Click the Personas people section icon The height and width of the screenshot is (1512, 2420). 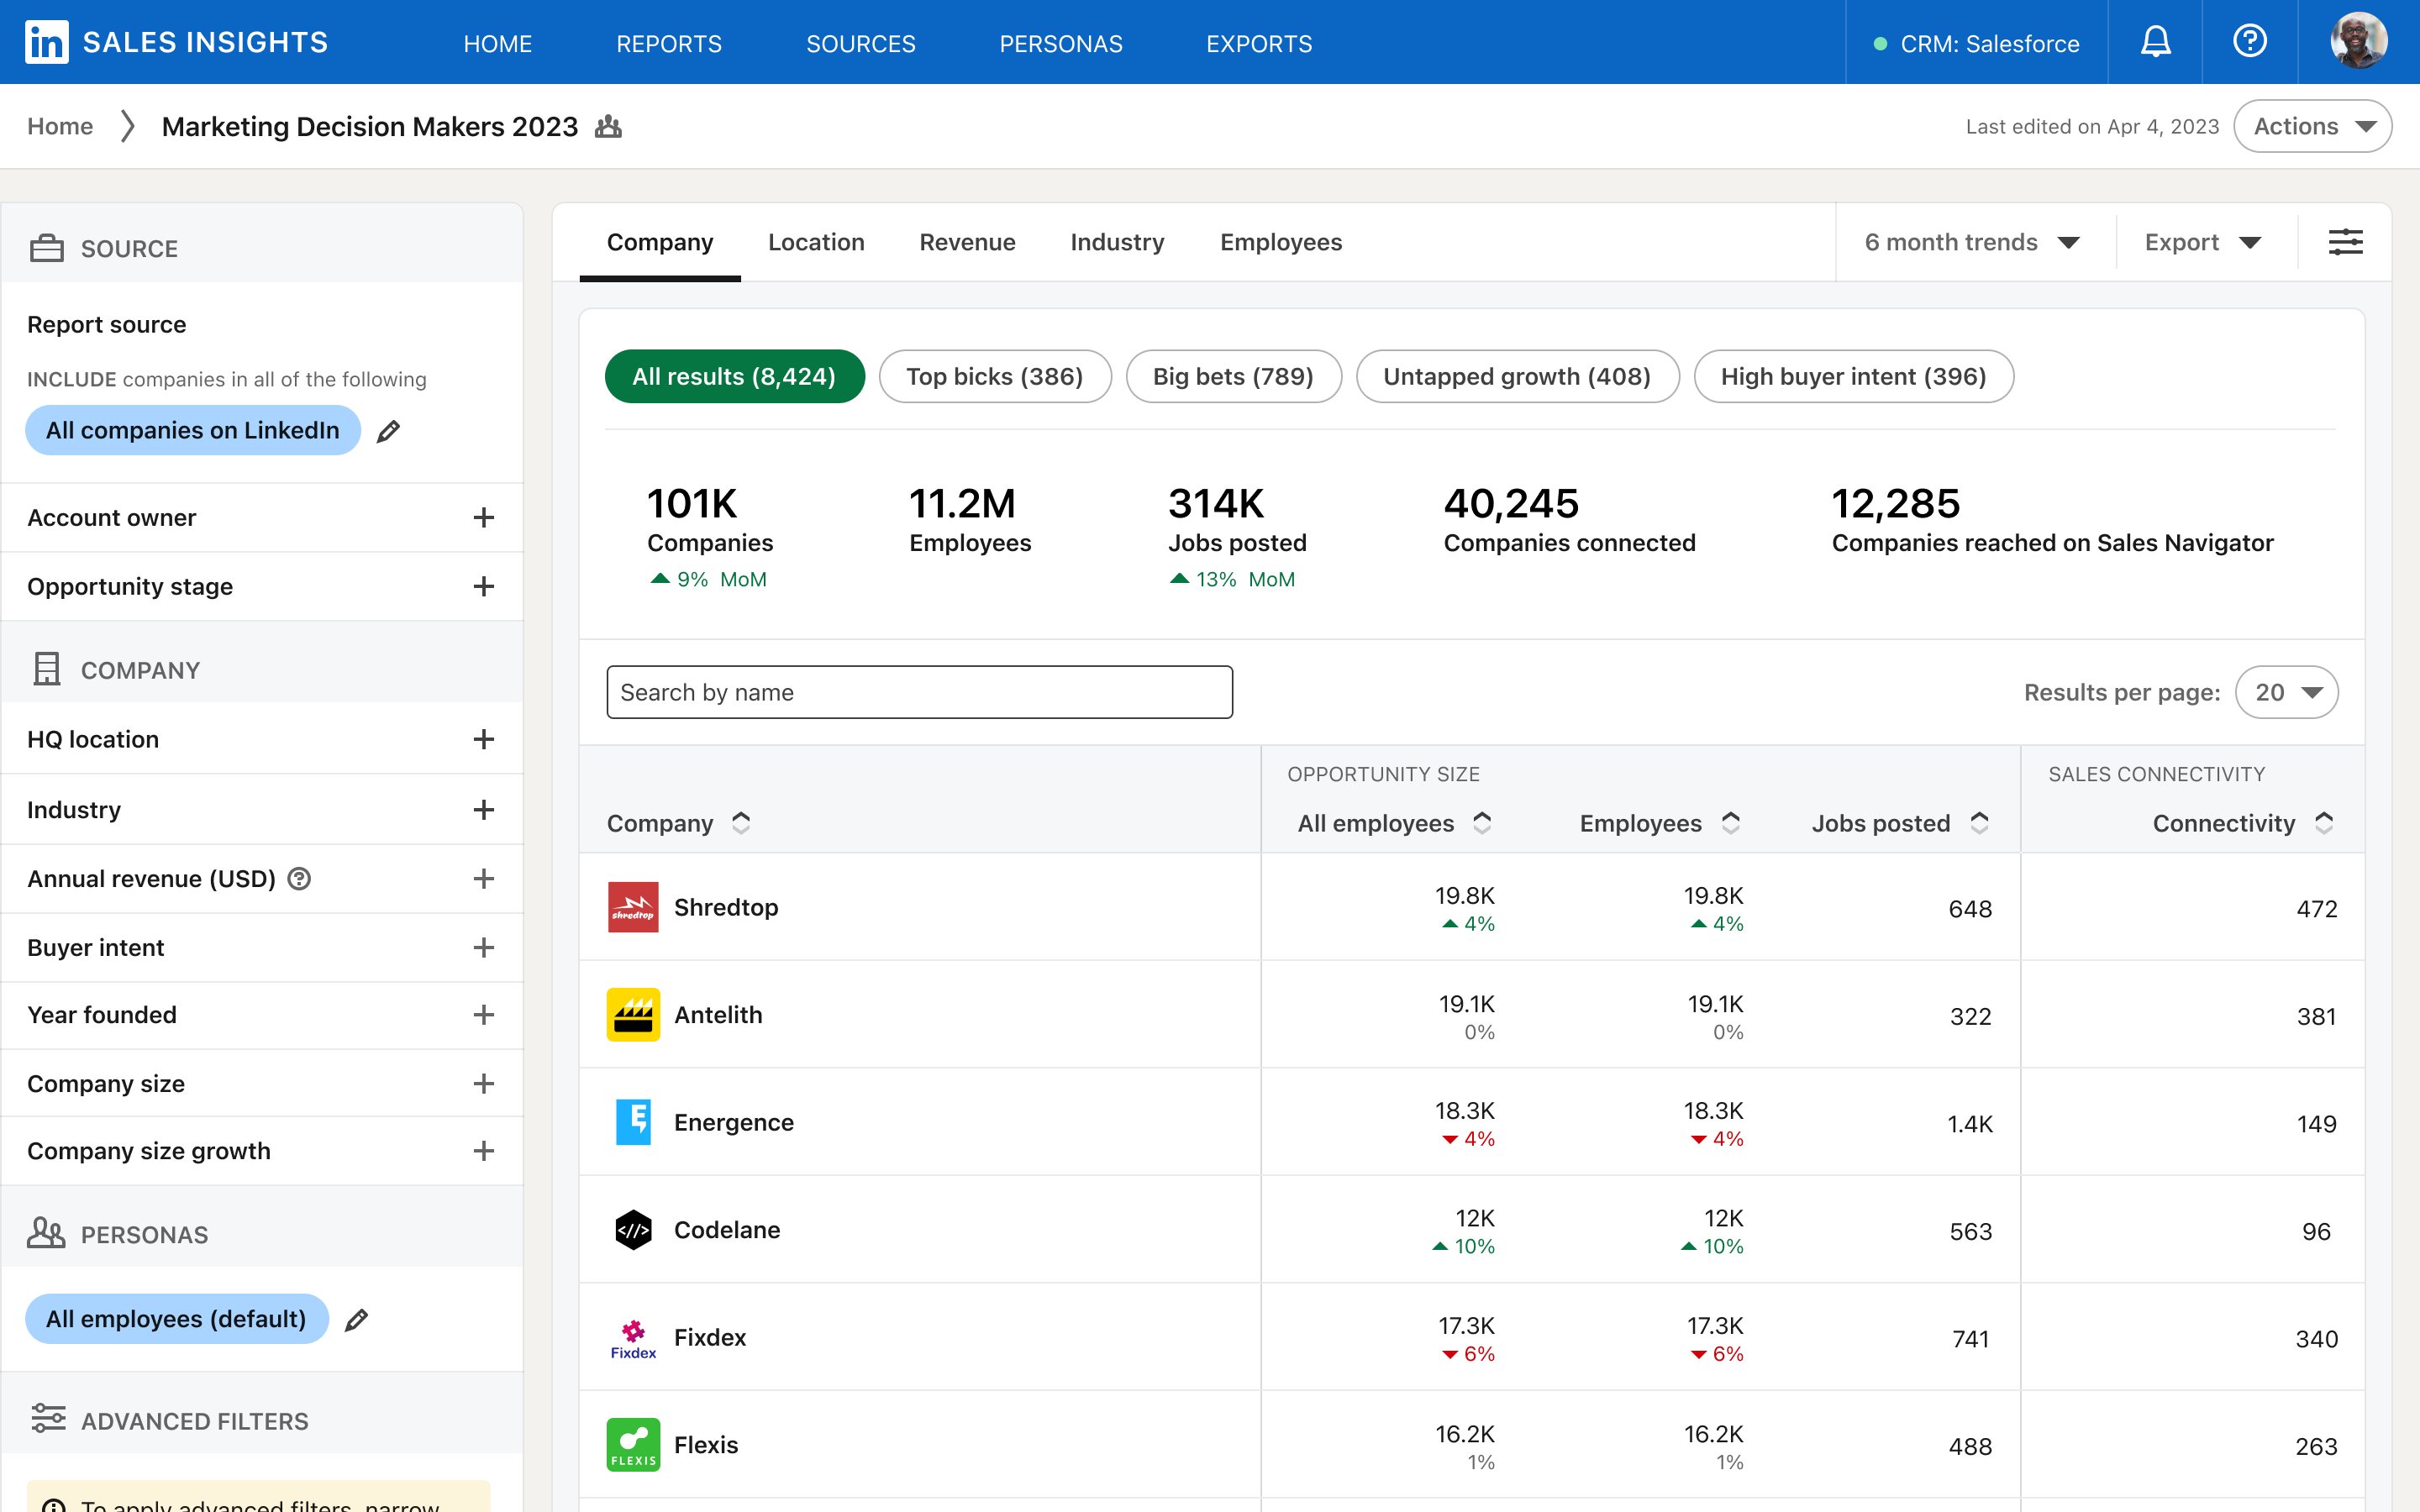[x=46, y=1233]
